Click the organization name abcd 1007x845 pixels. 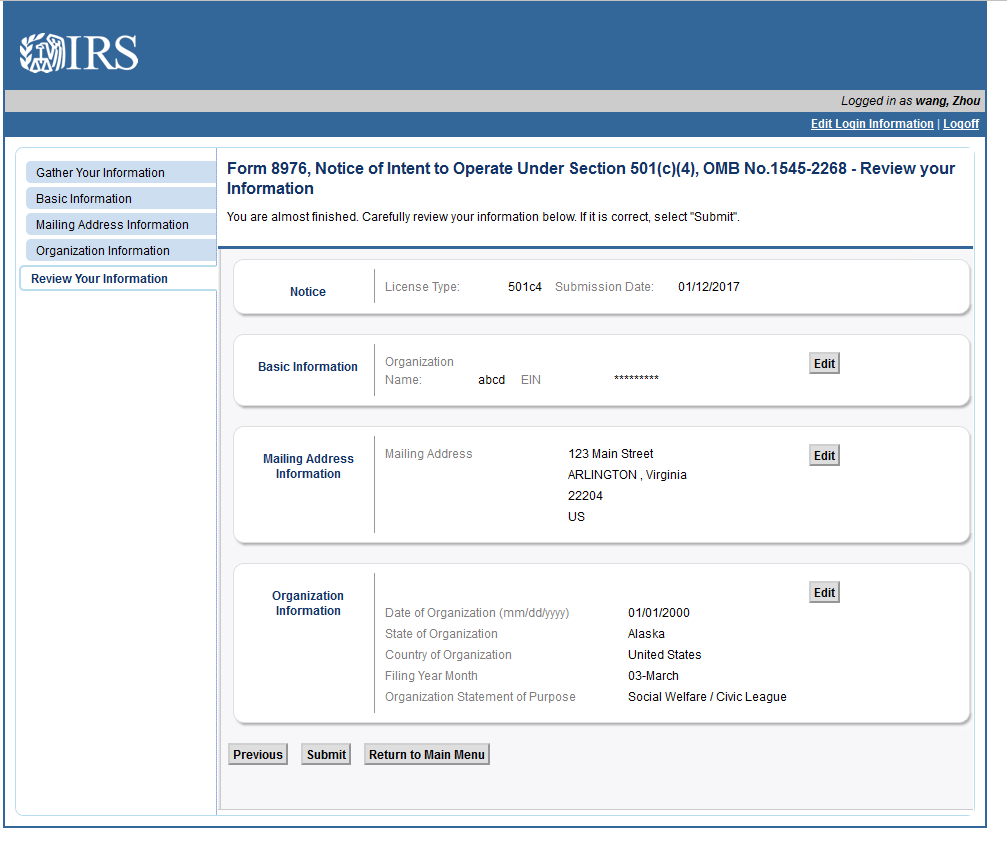point(491,380)
